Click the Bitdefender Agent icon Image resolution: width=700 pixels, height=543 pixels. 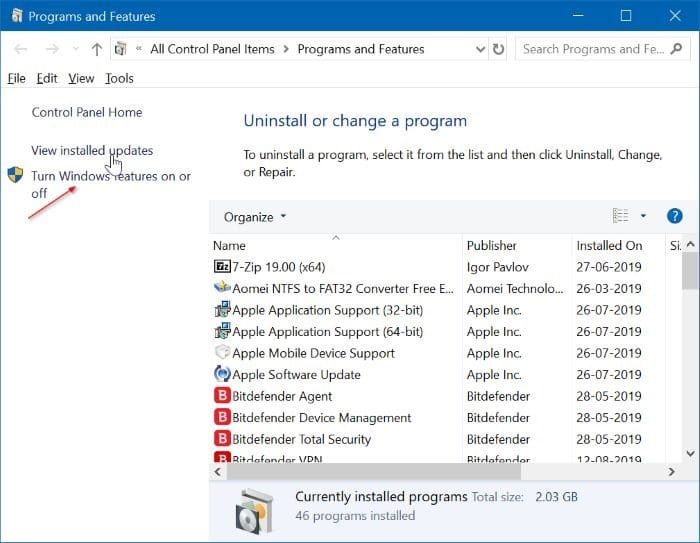pyautogui.click(x=222, y=395)
